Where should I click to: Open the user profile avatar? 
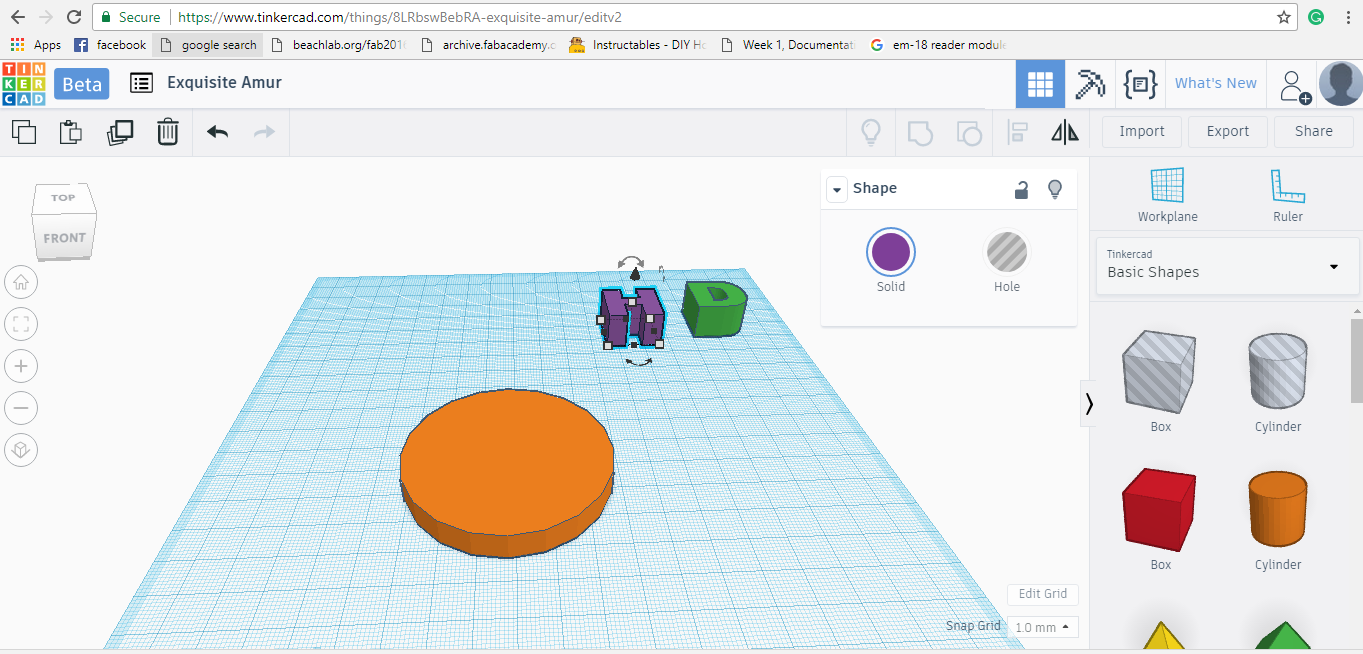point(1340,84)
